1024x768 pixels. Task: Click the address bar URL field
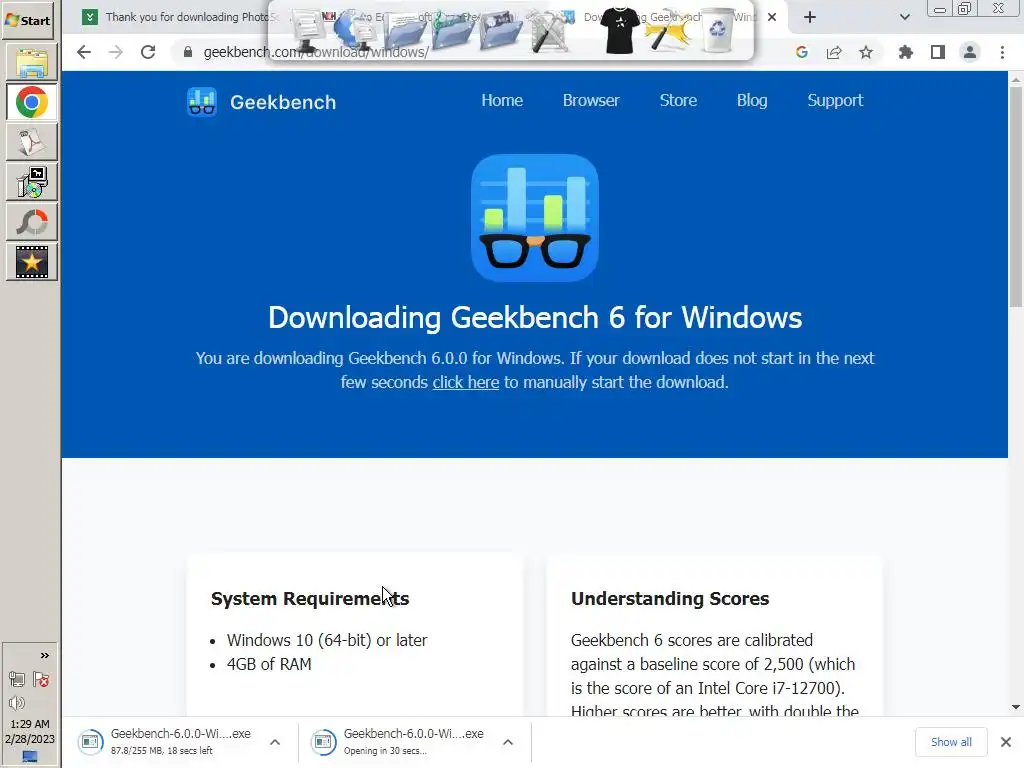tap(483, 52)
